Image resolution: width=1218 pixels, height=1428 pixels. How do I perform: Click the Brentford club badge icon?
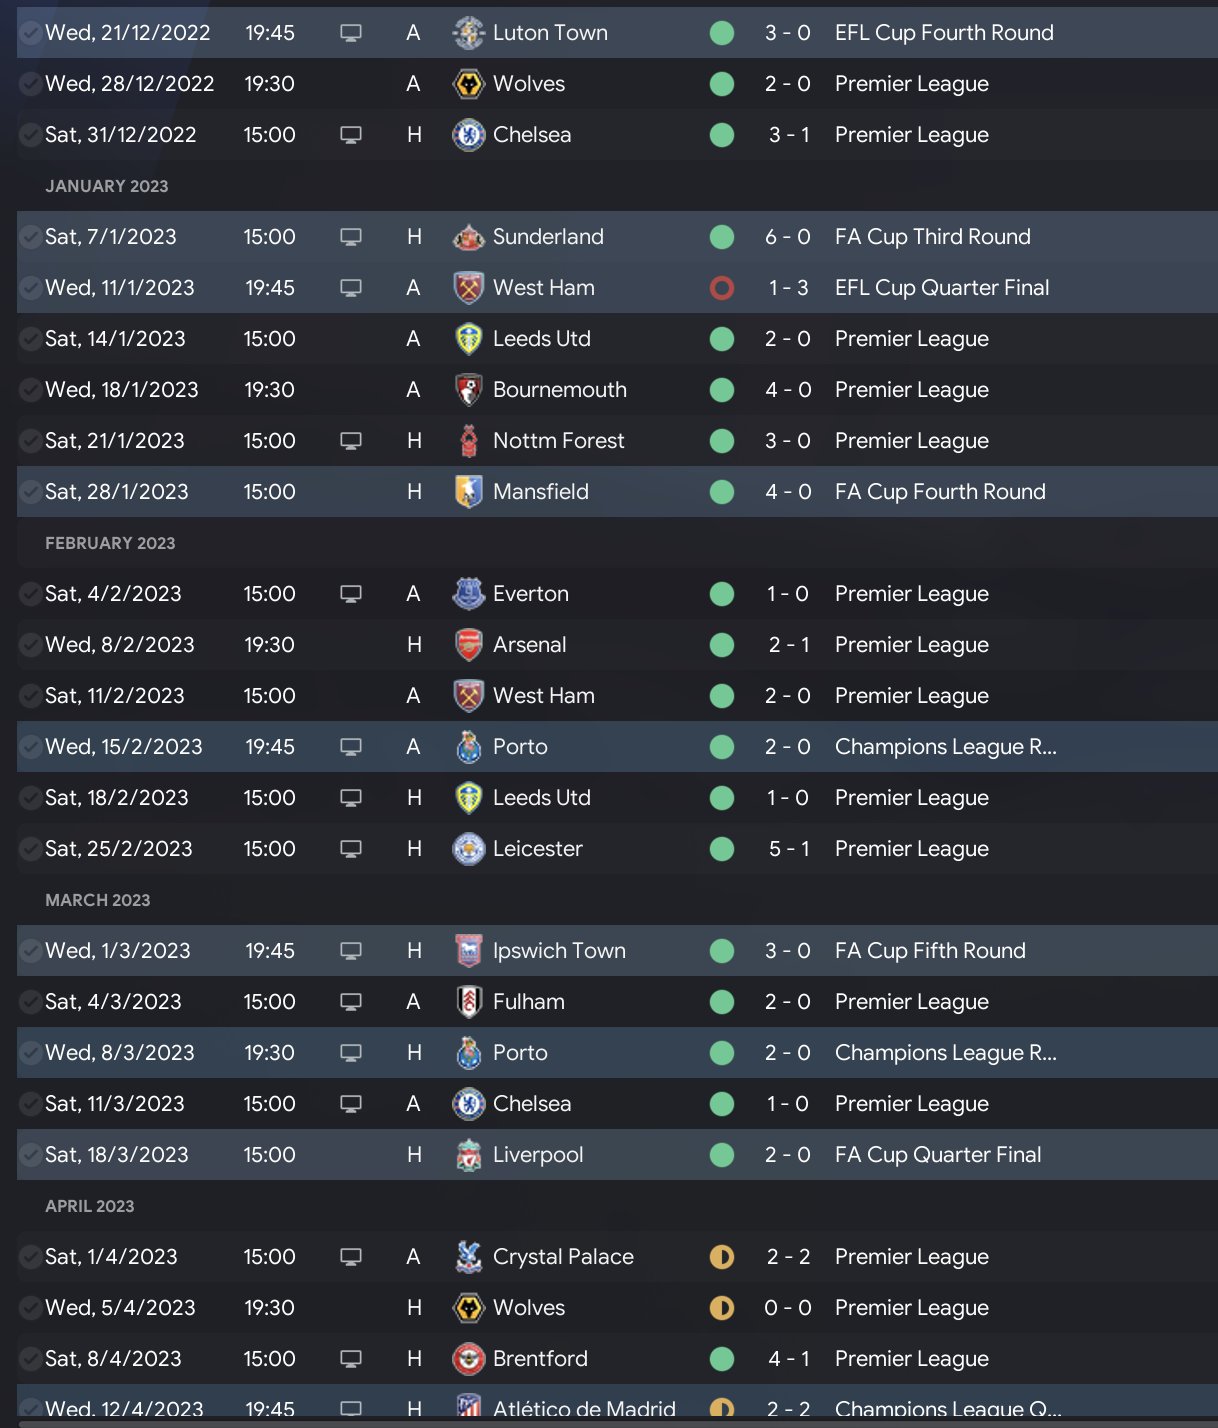[x=468, y=1359]
